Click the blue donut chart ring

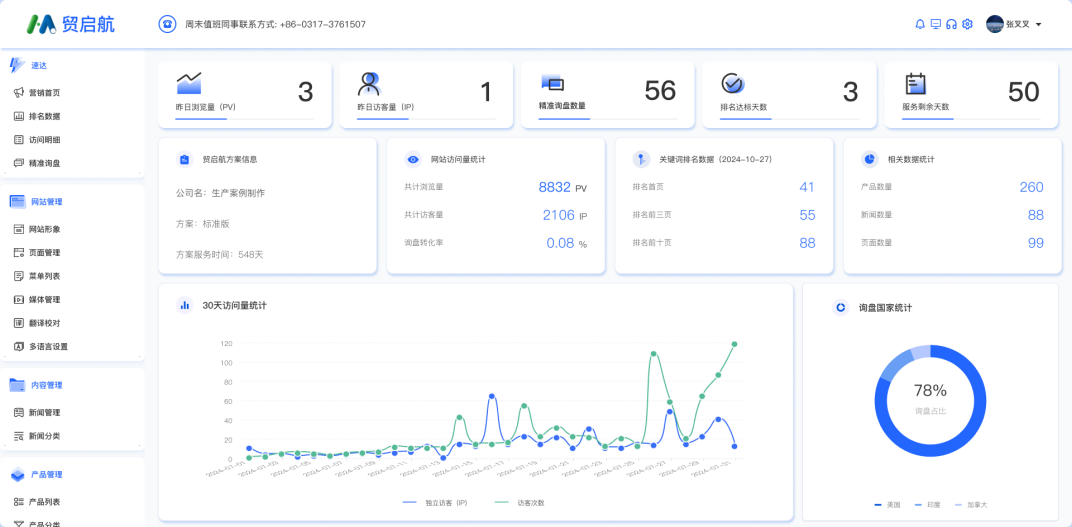point(881,400)
